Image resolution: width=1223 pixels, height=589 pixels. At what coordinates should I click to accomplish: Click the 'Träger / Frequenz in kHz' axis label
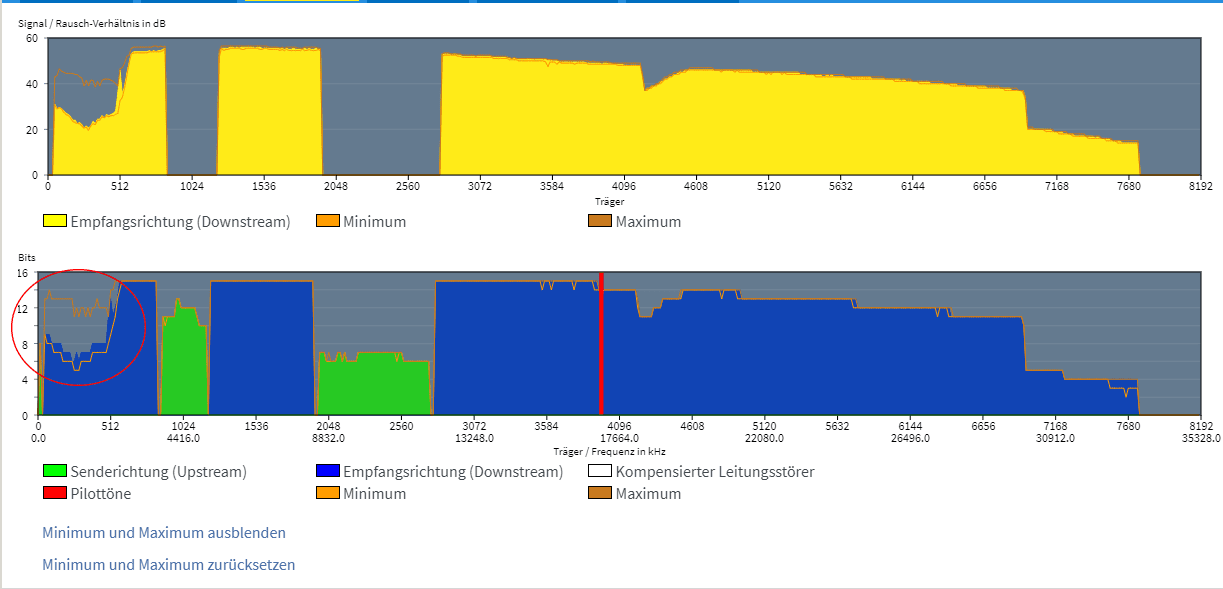pos(608,451)
